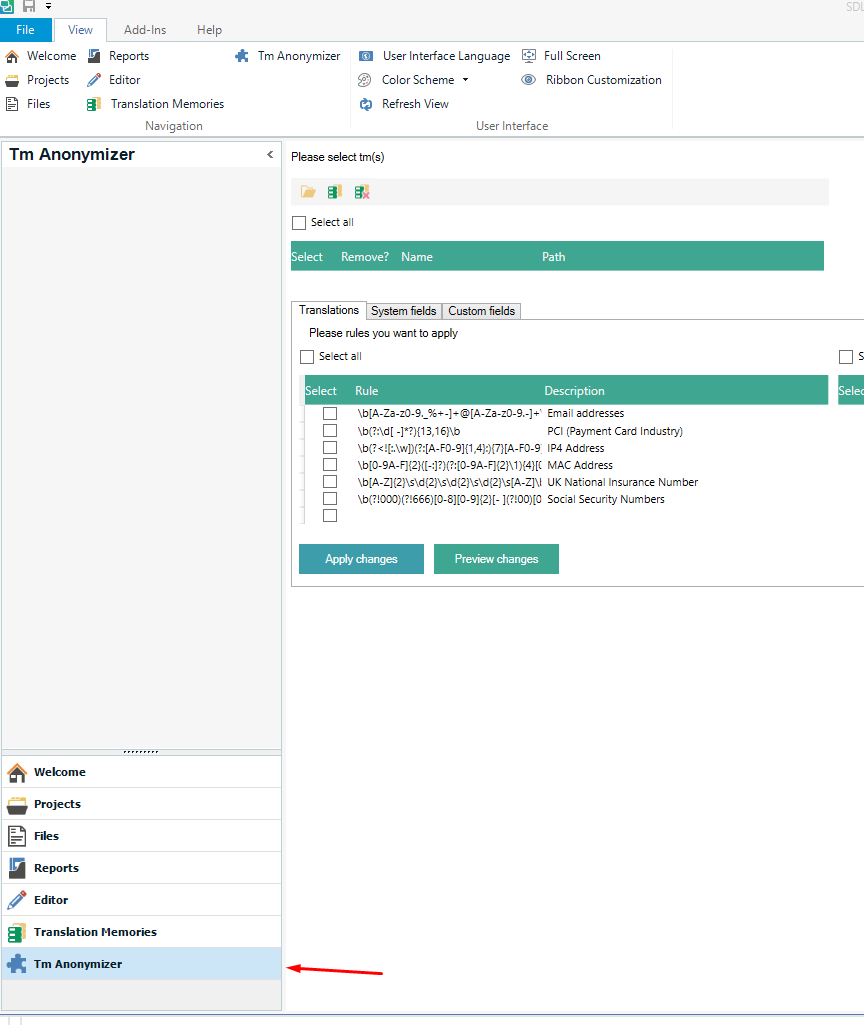Click the 'IP4 Address' description cell

pyautogui.click(x=576, y=448)
